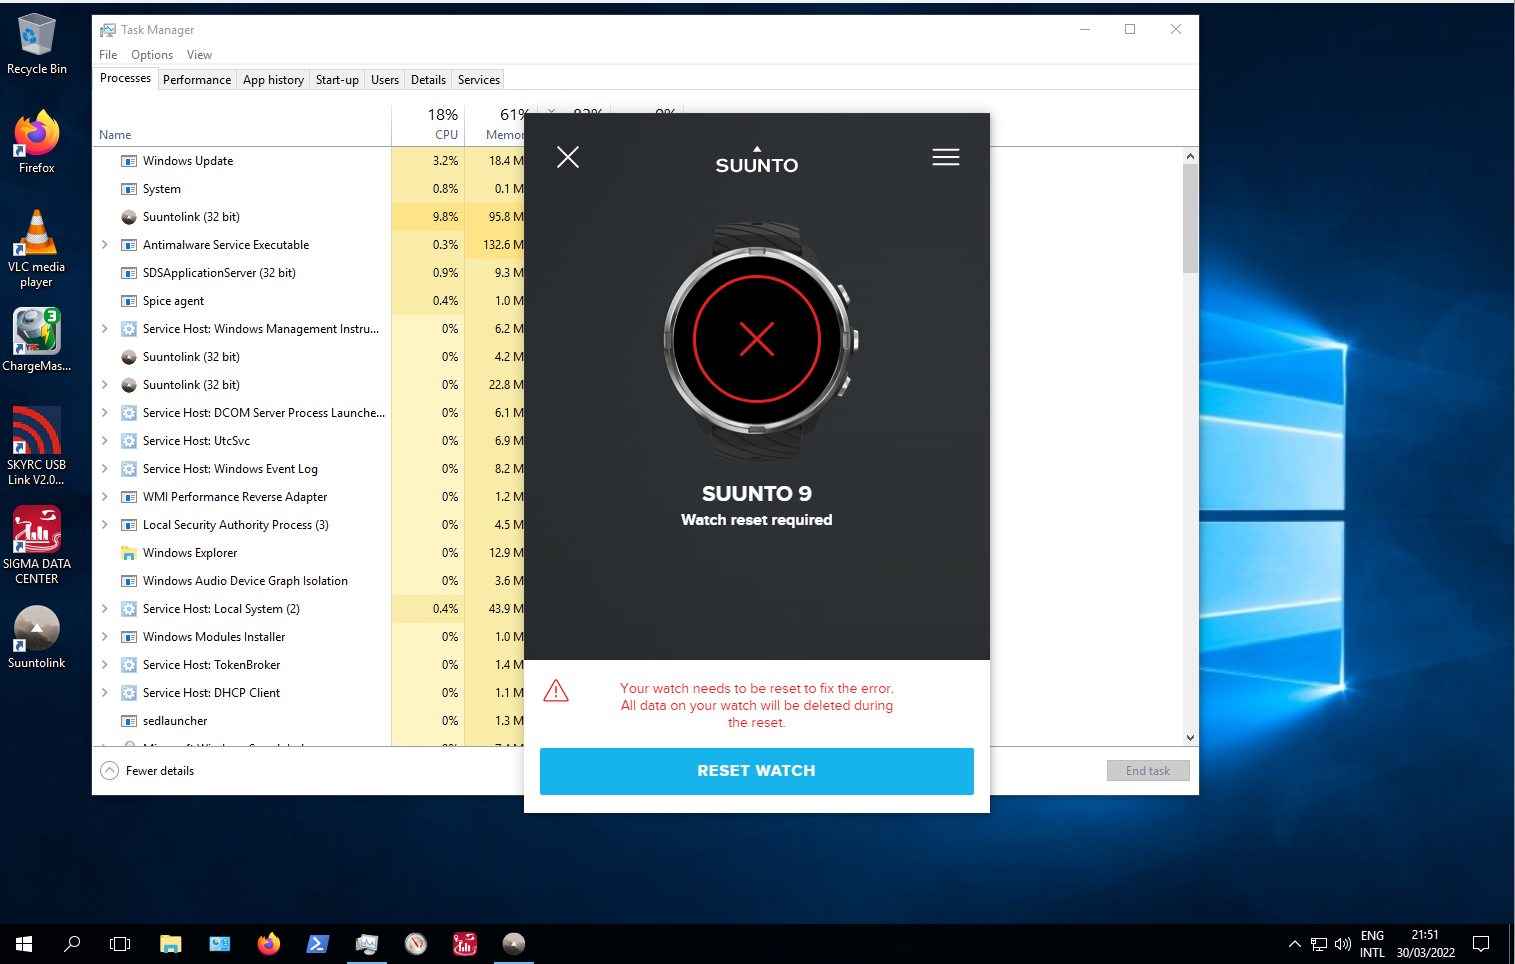
Task: Expand Service Host: Windows Event Log row
Action: (105, 469)
